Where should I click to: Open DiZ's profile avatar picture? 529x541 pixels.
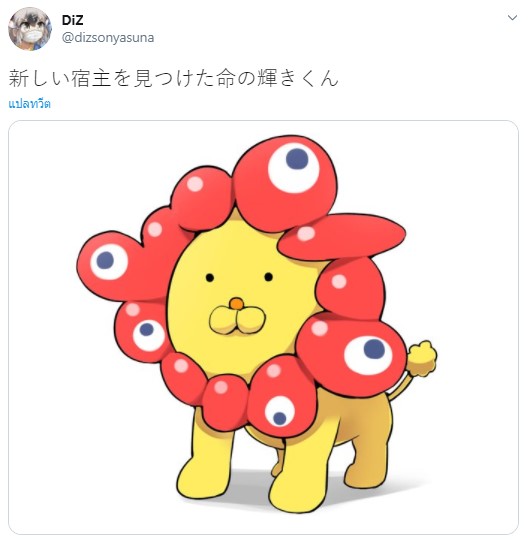30,29
